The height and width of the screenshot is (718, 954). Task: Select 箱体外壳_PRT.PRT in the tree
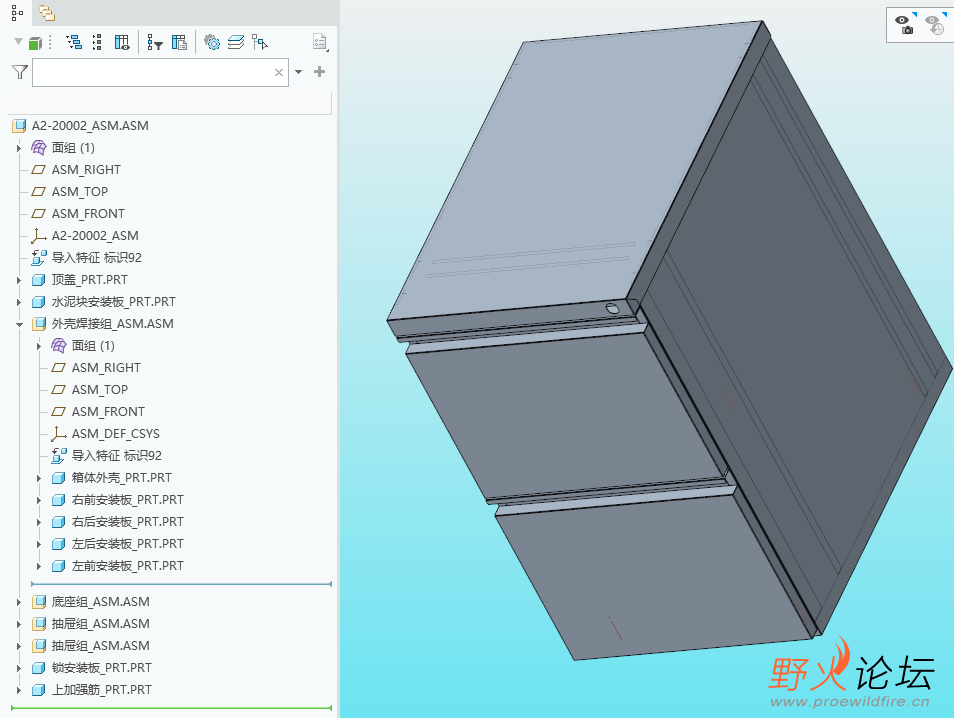[121, 478]
